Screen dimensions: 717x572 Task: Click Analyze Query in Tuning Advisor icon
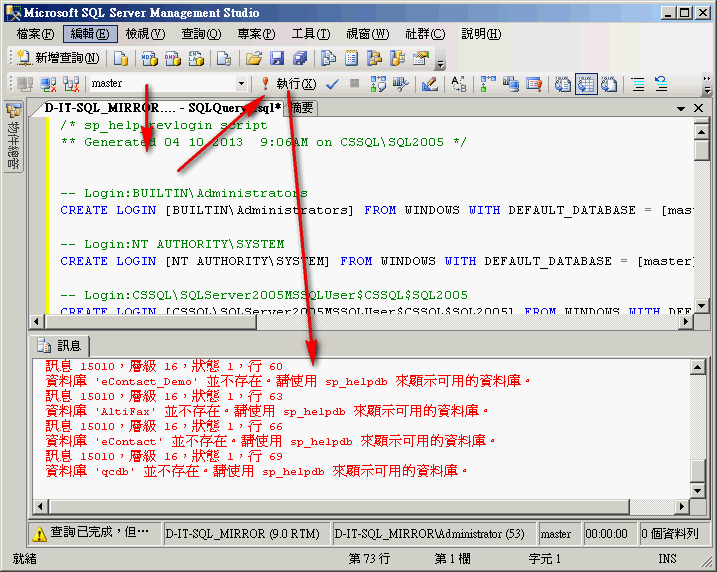click(x=401, y=84)
